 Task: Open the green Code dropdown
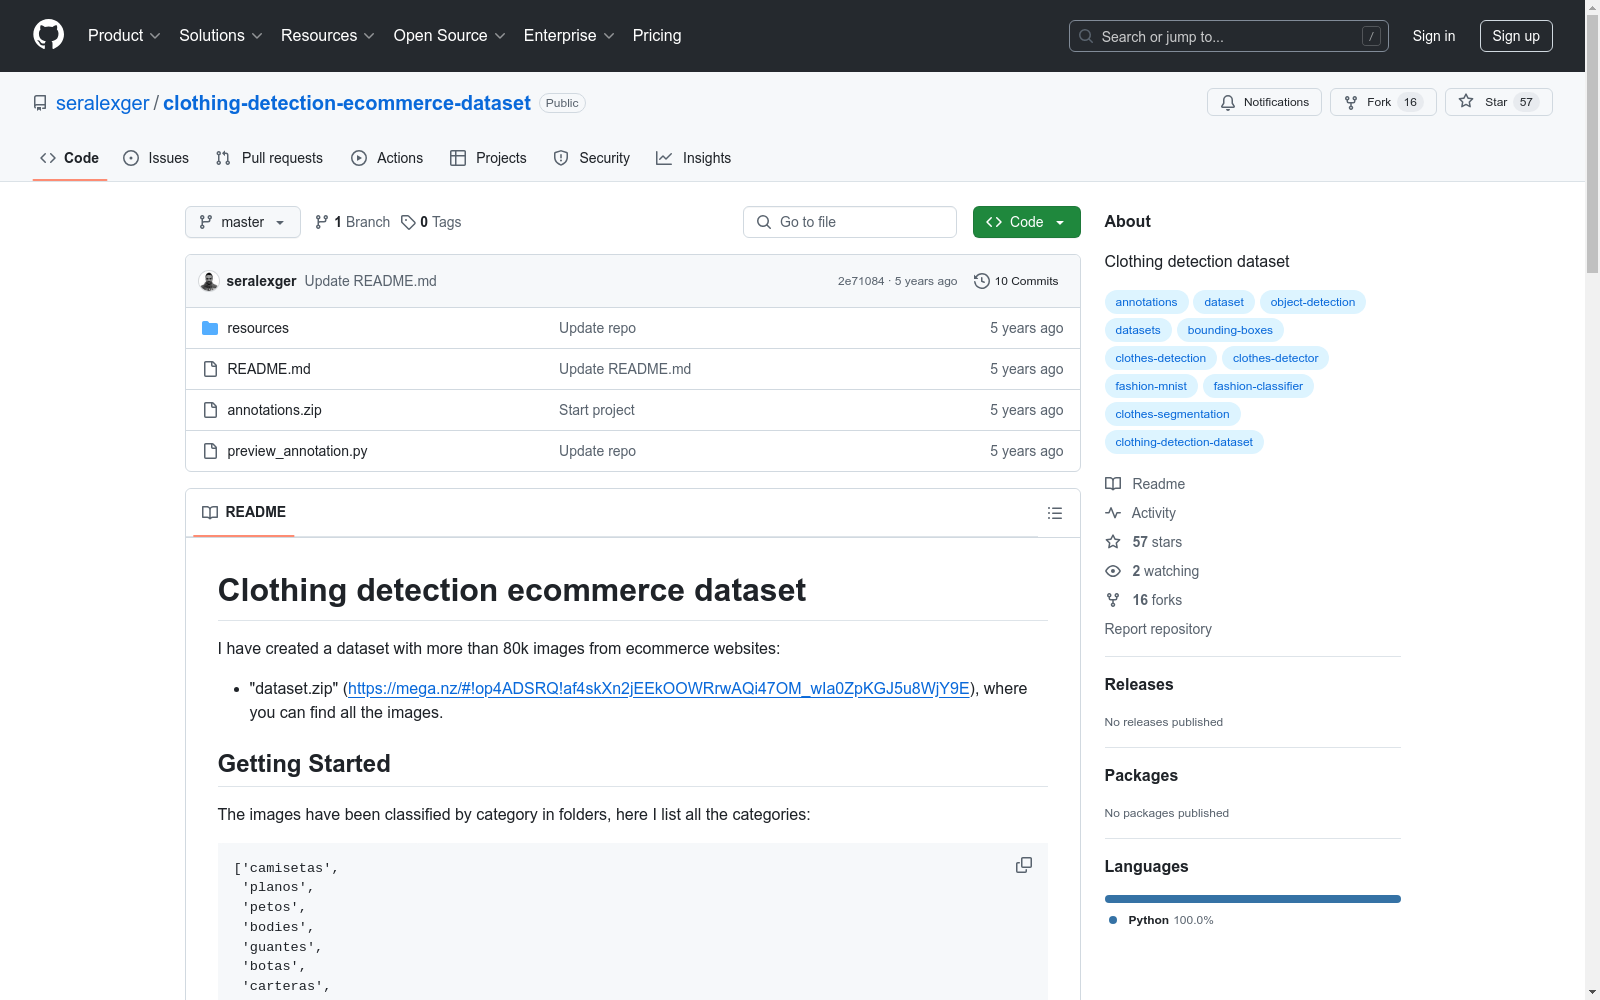click(x=1026, y=222)
